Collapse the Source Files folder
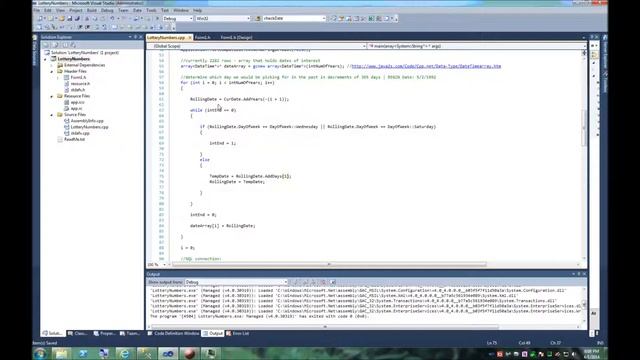This screenshot has width=640, height=360. tap(52, 115)
